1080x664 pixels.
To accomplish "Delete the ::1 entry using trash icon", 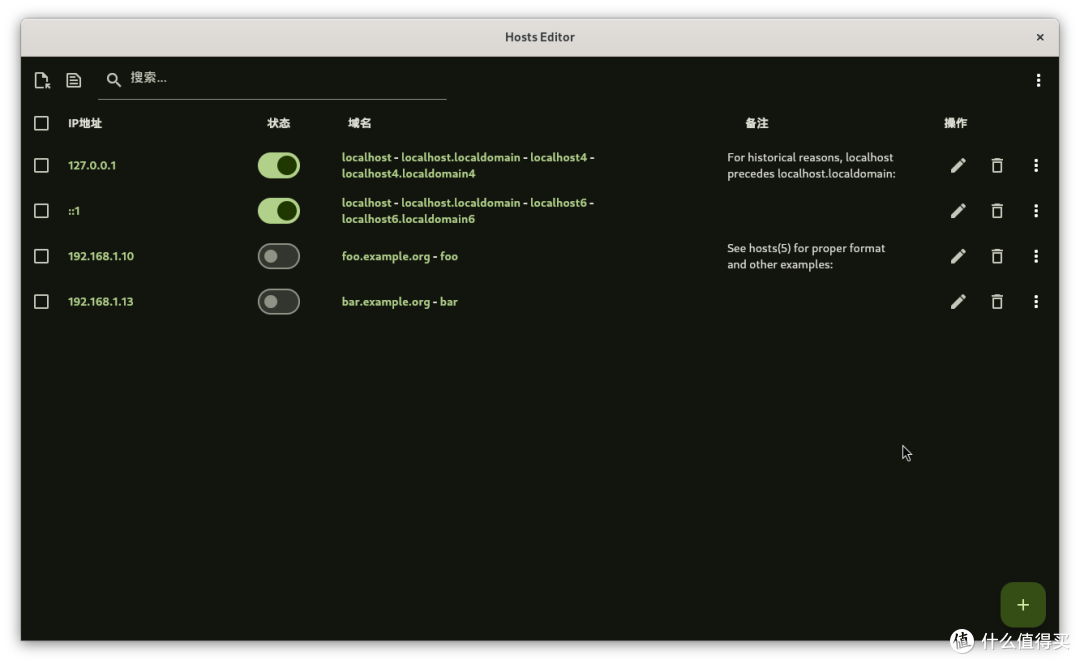I will [x=997, y=211].
